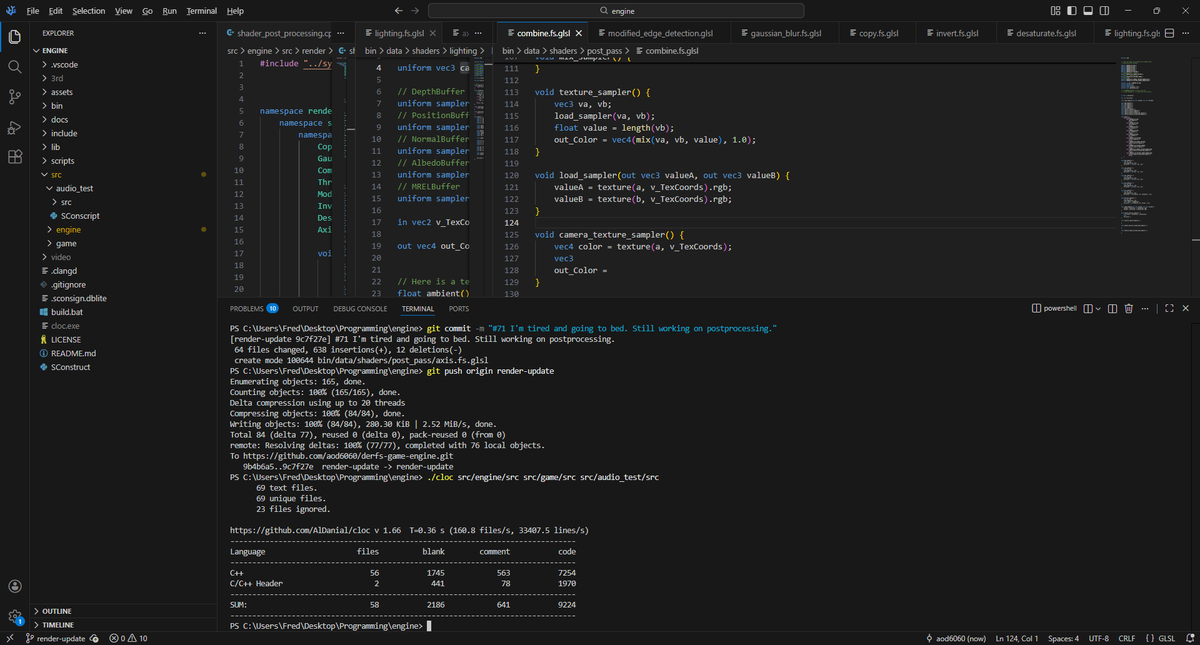Open the Source Control view

[15, 96]
